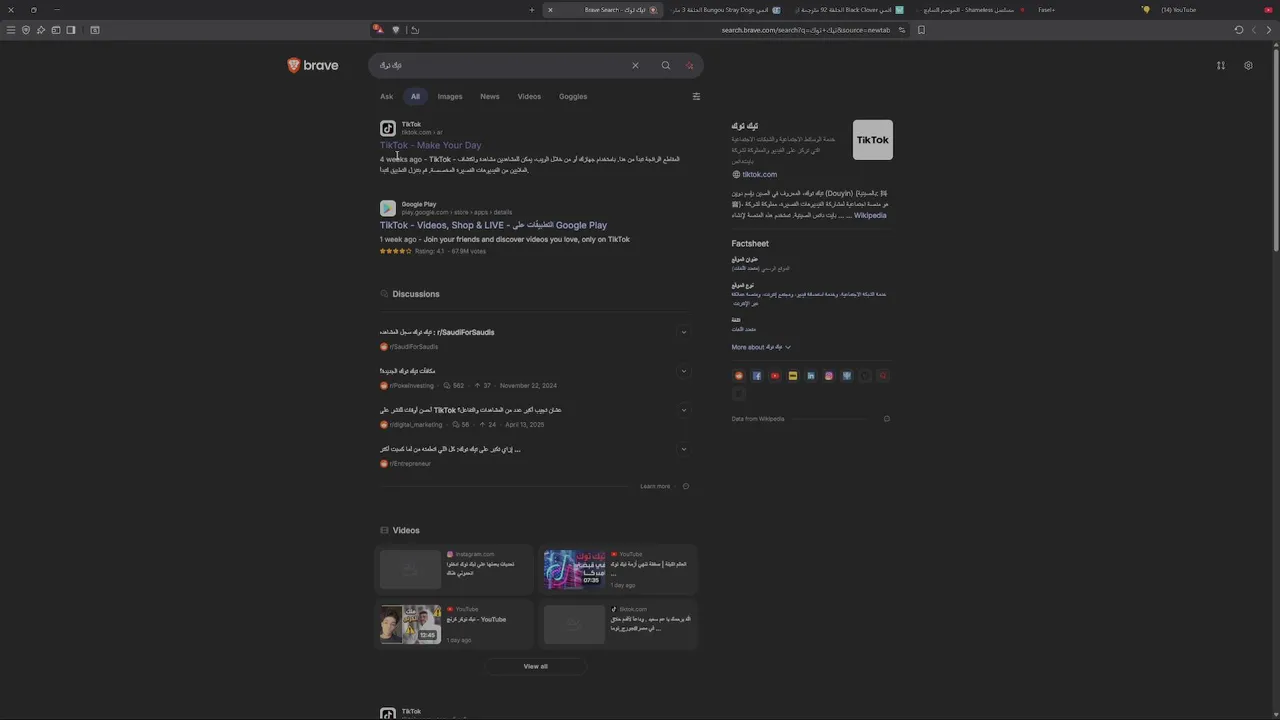Open YouTube profile icon in knowledge panel
Image resolution: width=1280 pixels, height=720 pixels.
tap(775, 376)
